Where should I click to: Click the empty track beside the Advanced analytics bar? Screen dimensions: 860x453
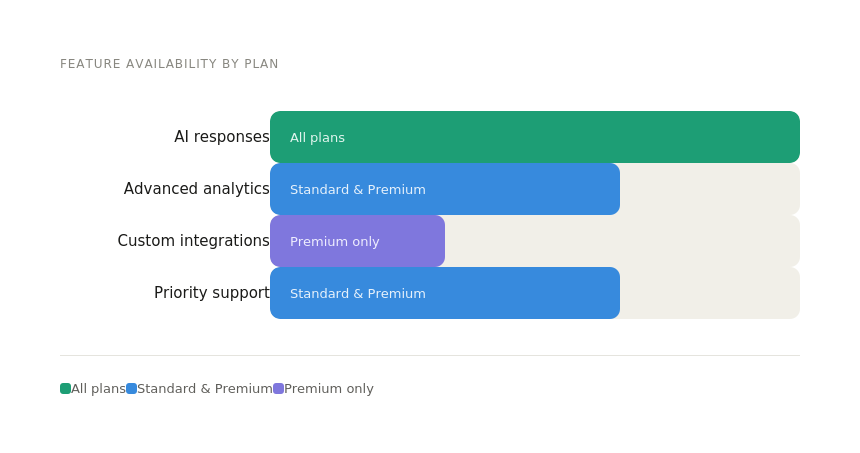710,189
